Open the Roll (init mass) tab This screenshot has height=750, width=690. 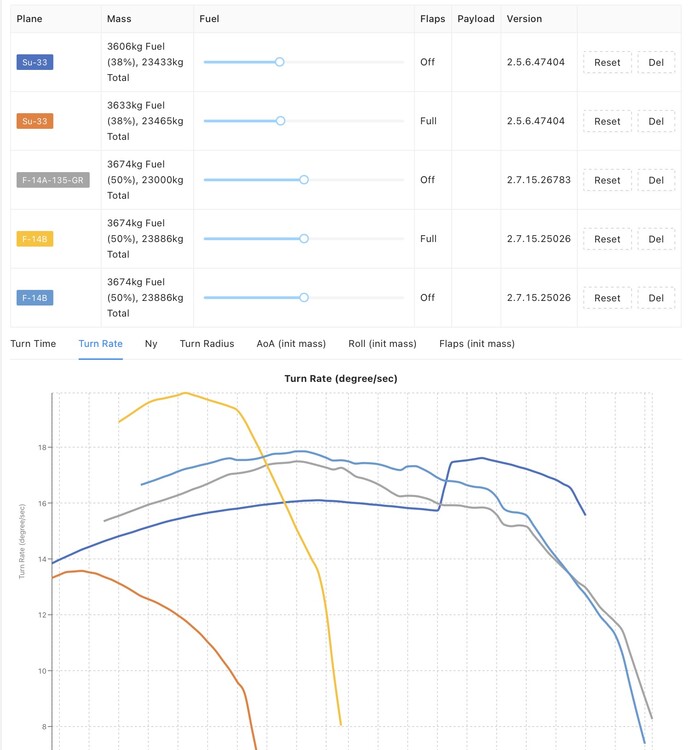point(382,344)
